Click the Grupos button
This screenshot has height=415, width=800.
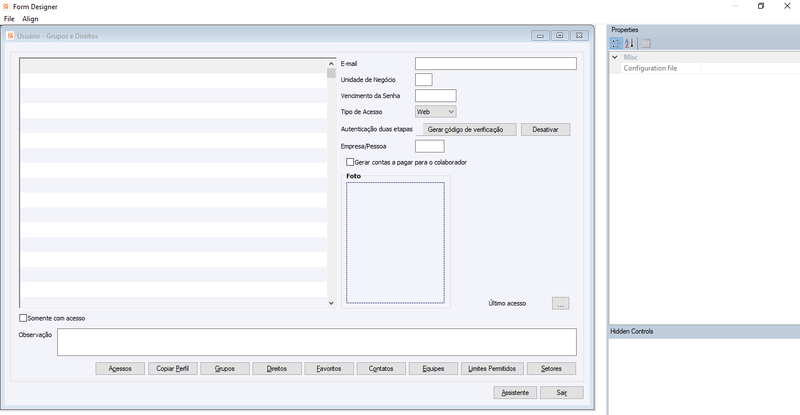pos(225,369)
